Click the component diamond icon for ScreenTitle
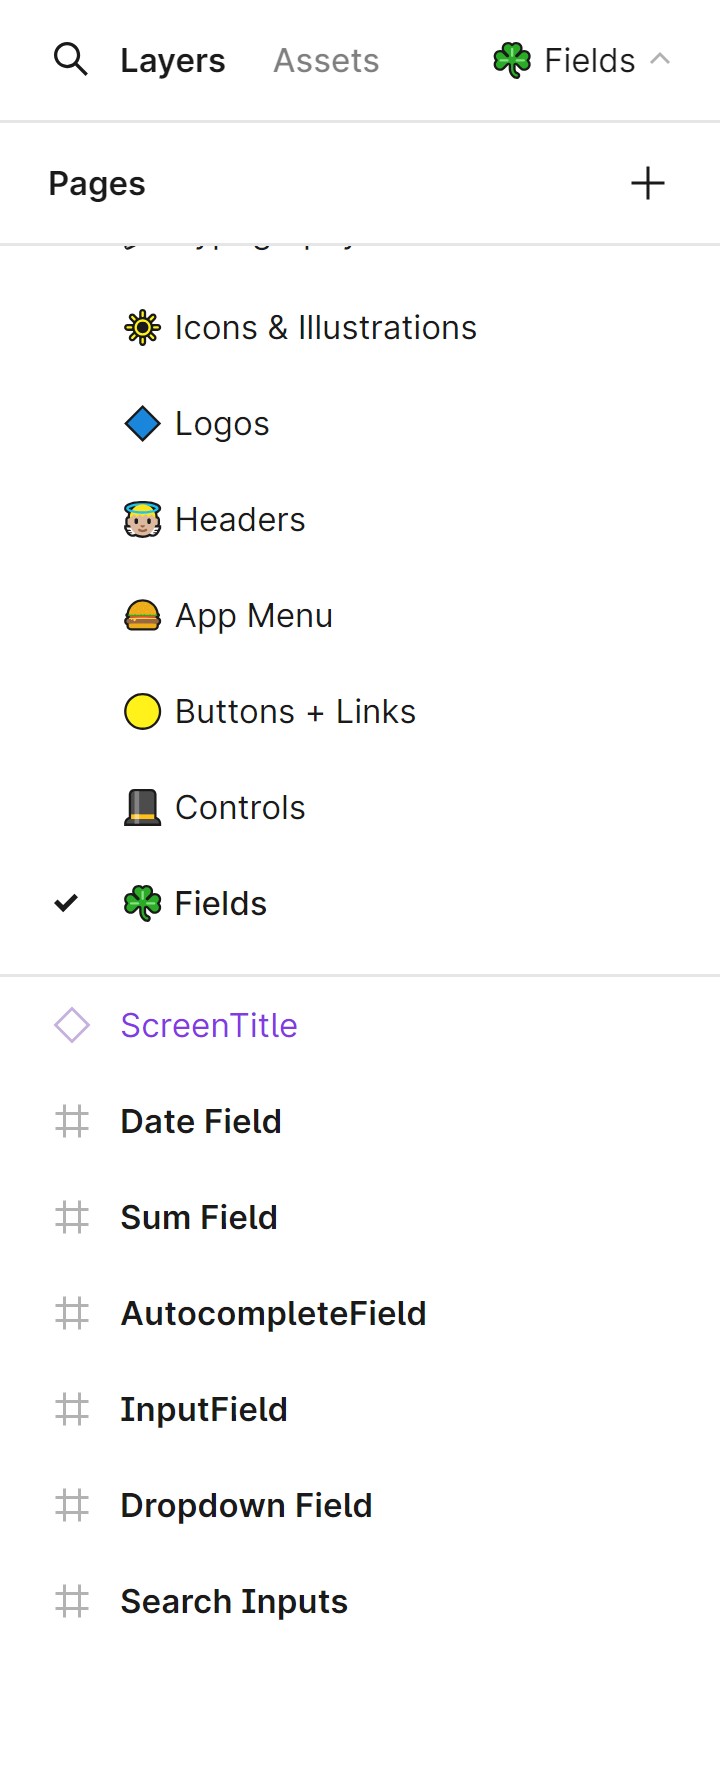 (72, 1026)
